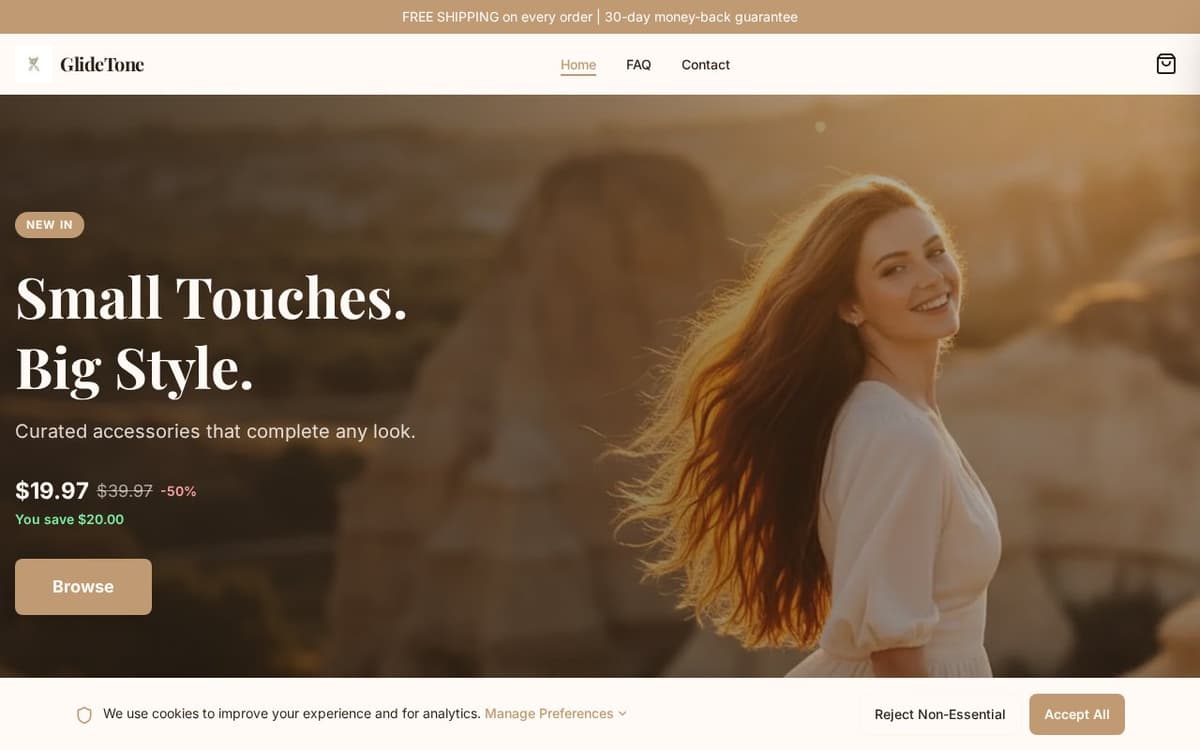
Task: Click the GlideTone scissors logo icon
Action: pos(33,64)
